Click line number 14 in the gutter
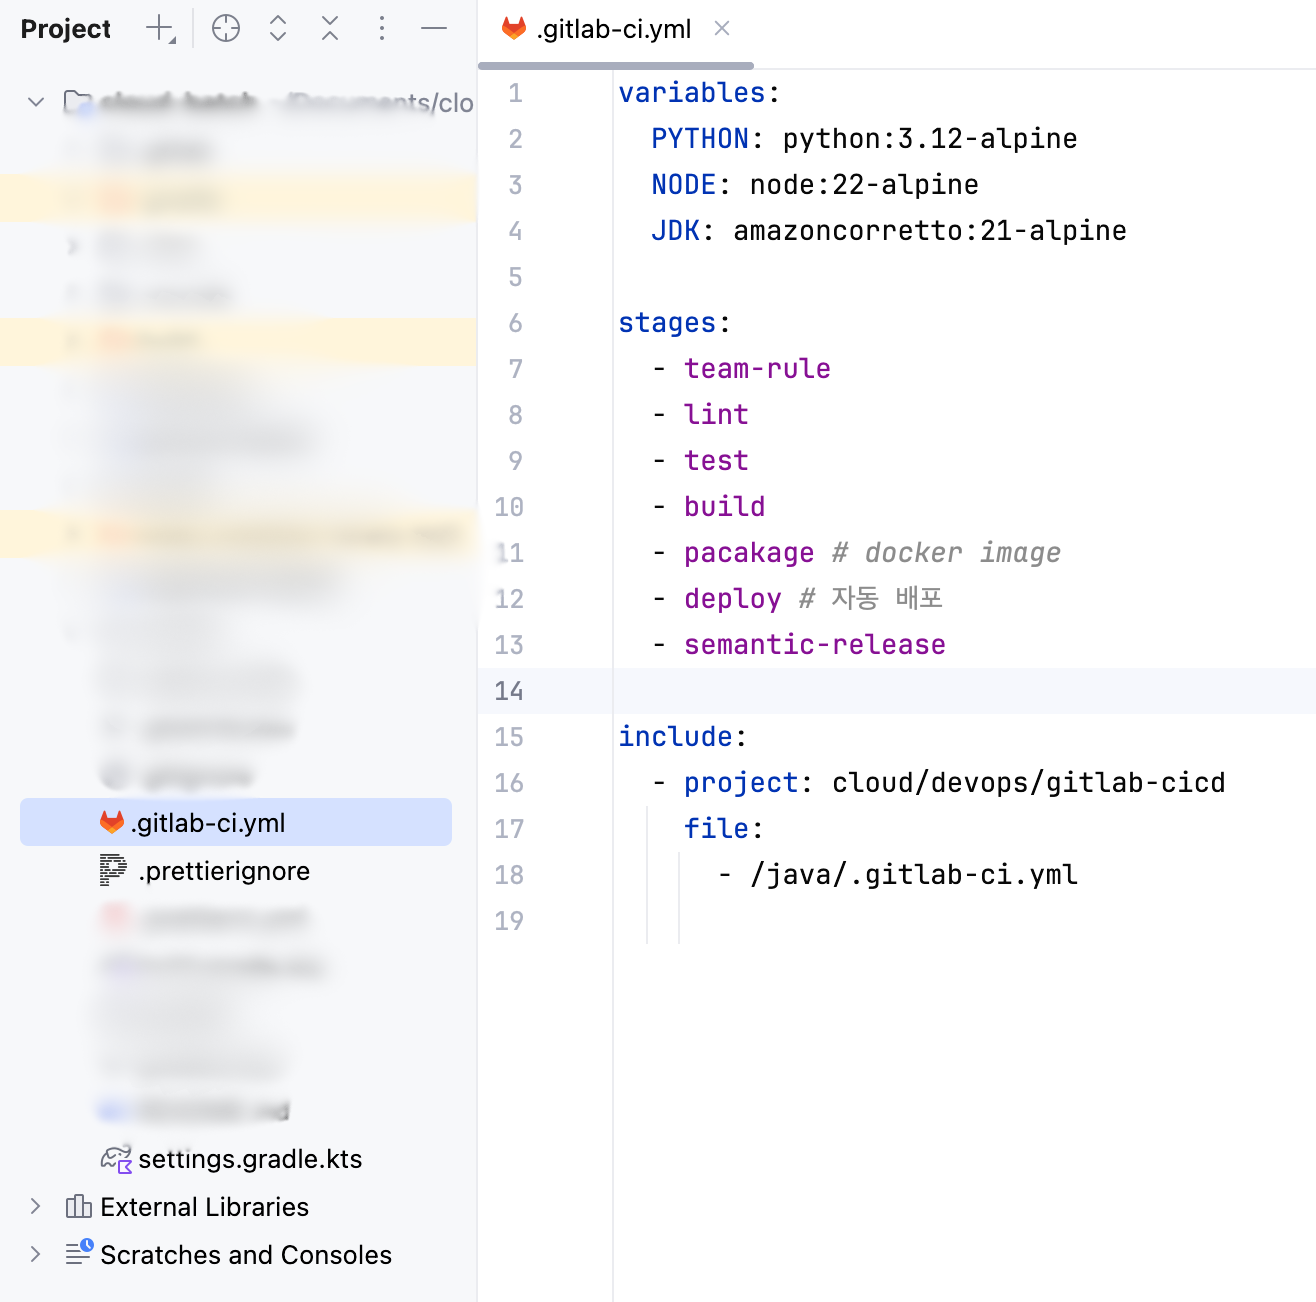The height and width of the screenshot is (1302, 1316). click(x=509, y=691)
